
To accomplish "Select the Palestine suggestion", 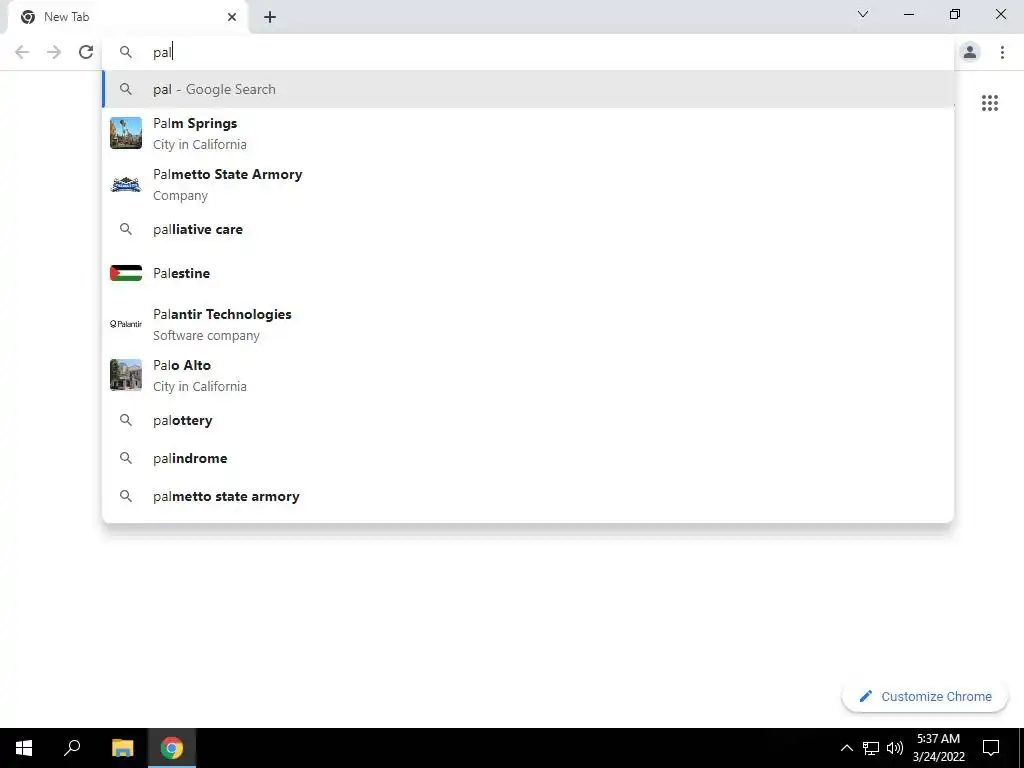I will (528, 273).
